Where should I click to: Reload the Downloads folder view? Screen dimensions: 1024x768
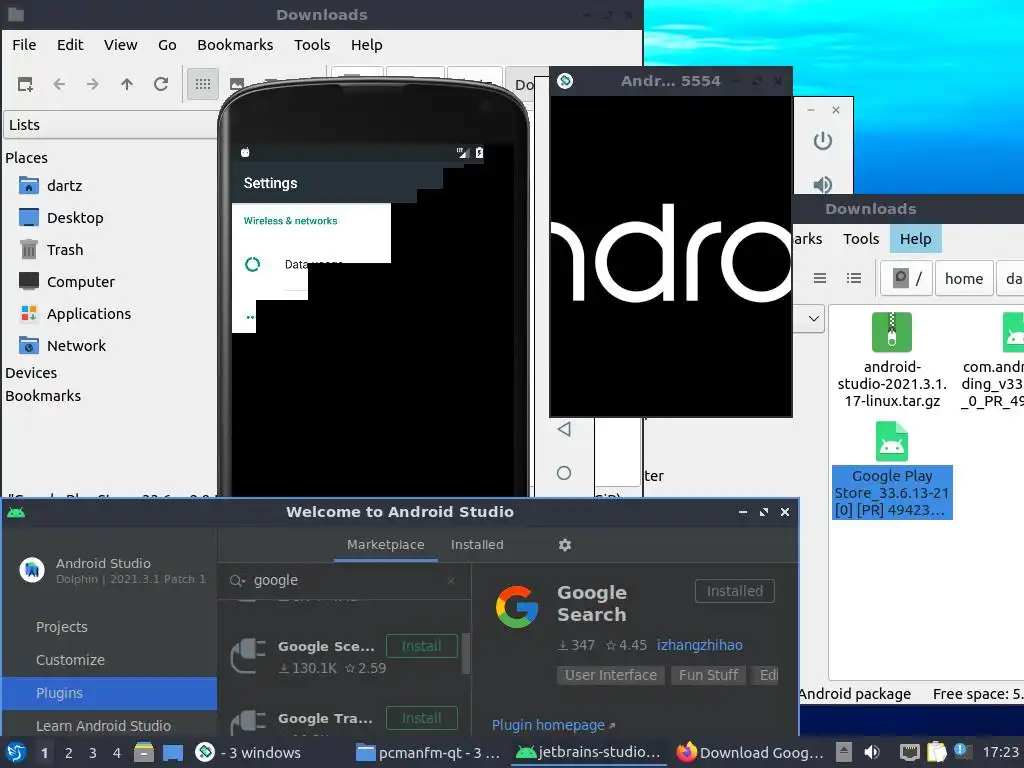pos(161,84)
